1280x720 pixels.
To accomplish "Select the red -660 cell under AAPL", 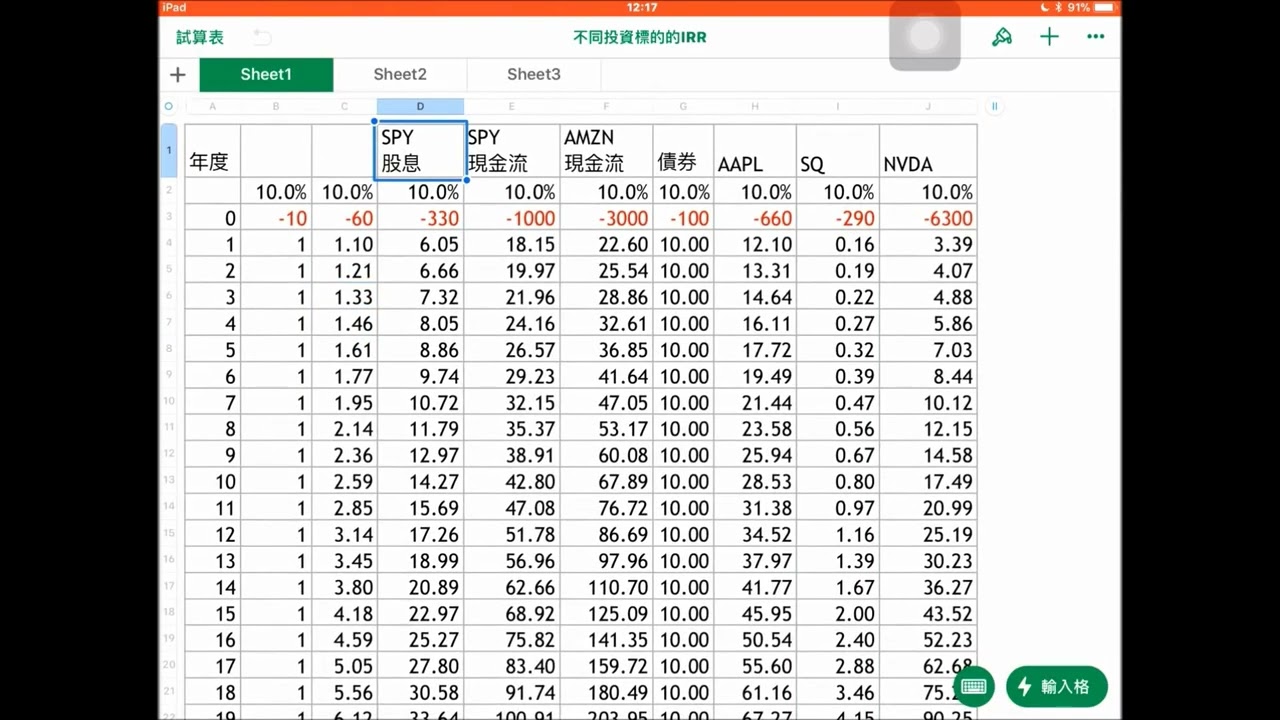I will click(755, 218).
